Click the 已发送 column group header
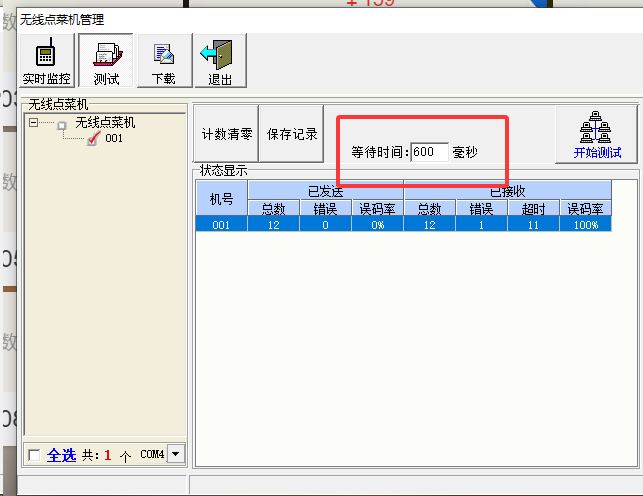Viewport: 643px width, 496px height. coord(325,190)
